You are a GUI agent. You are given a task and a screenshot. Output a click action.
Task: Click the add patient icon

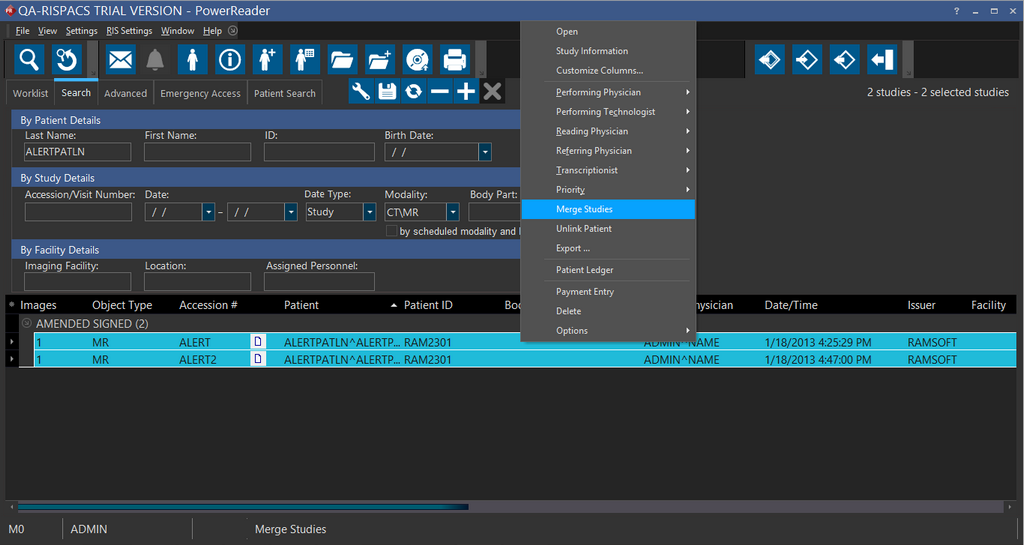coord(267,60)
